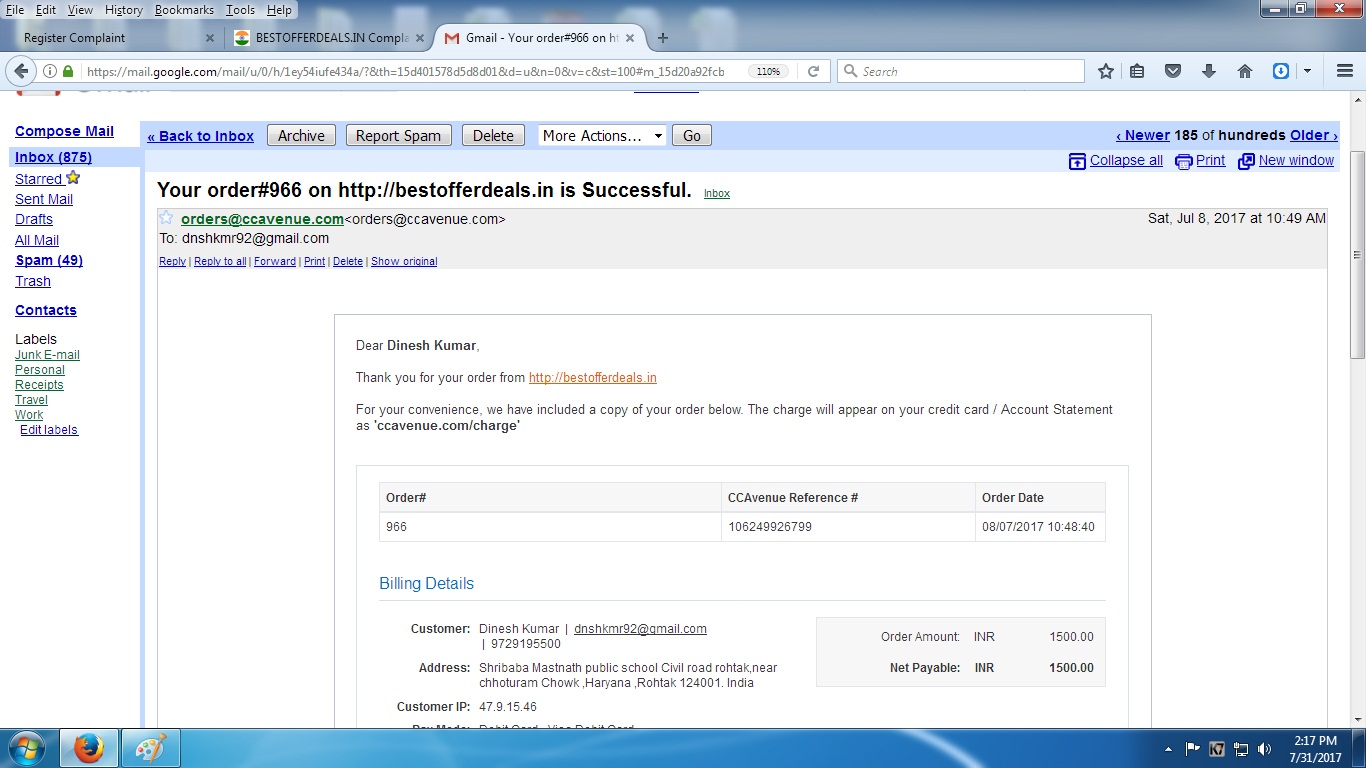This screenshot has height=768, width=1366.
Task: Click the blue download add-on icon
Action: [x=1281, y=71]
